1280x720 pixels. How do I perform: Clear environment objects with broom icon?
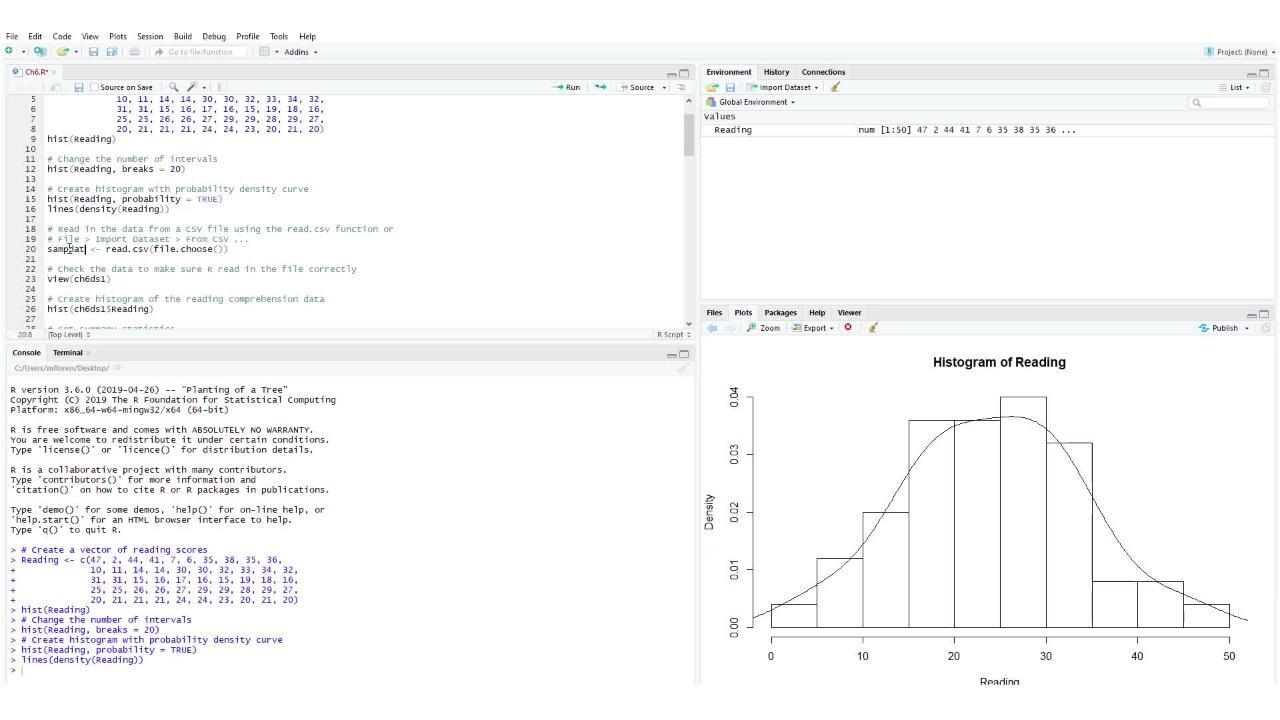tap(835, 87)
